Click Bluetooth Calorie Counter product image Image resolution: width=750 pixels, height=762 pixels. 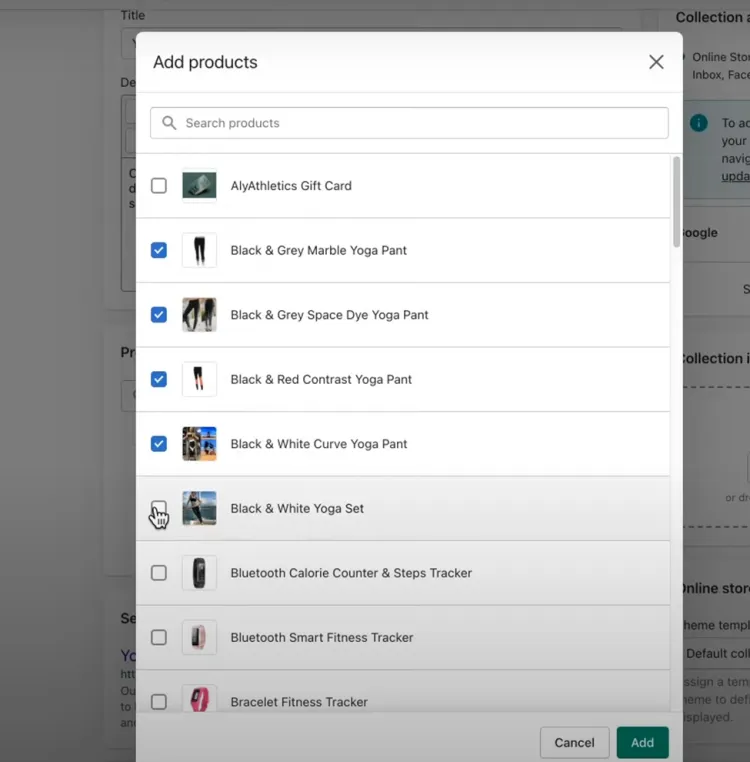[199, 573]
